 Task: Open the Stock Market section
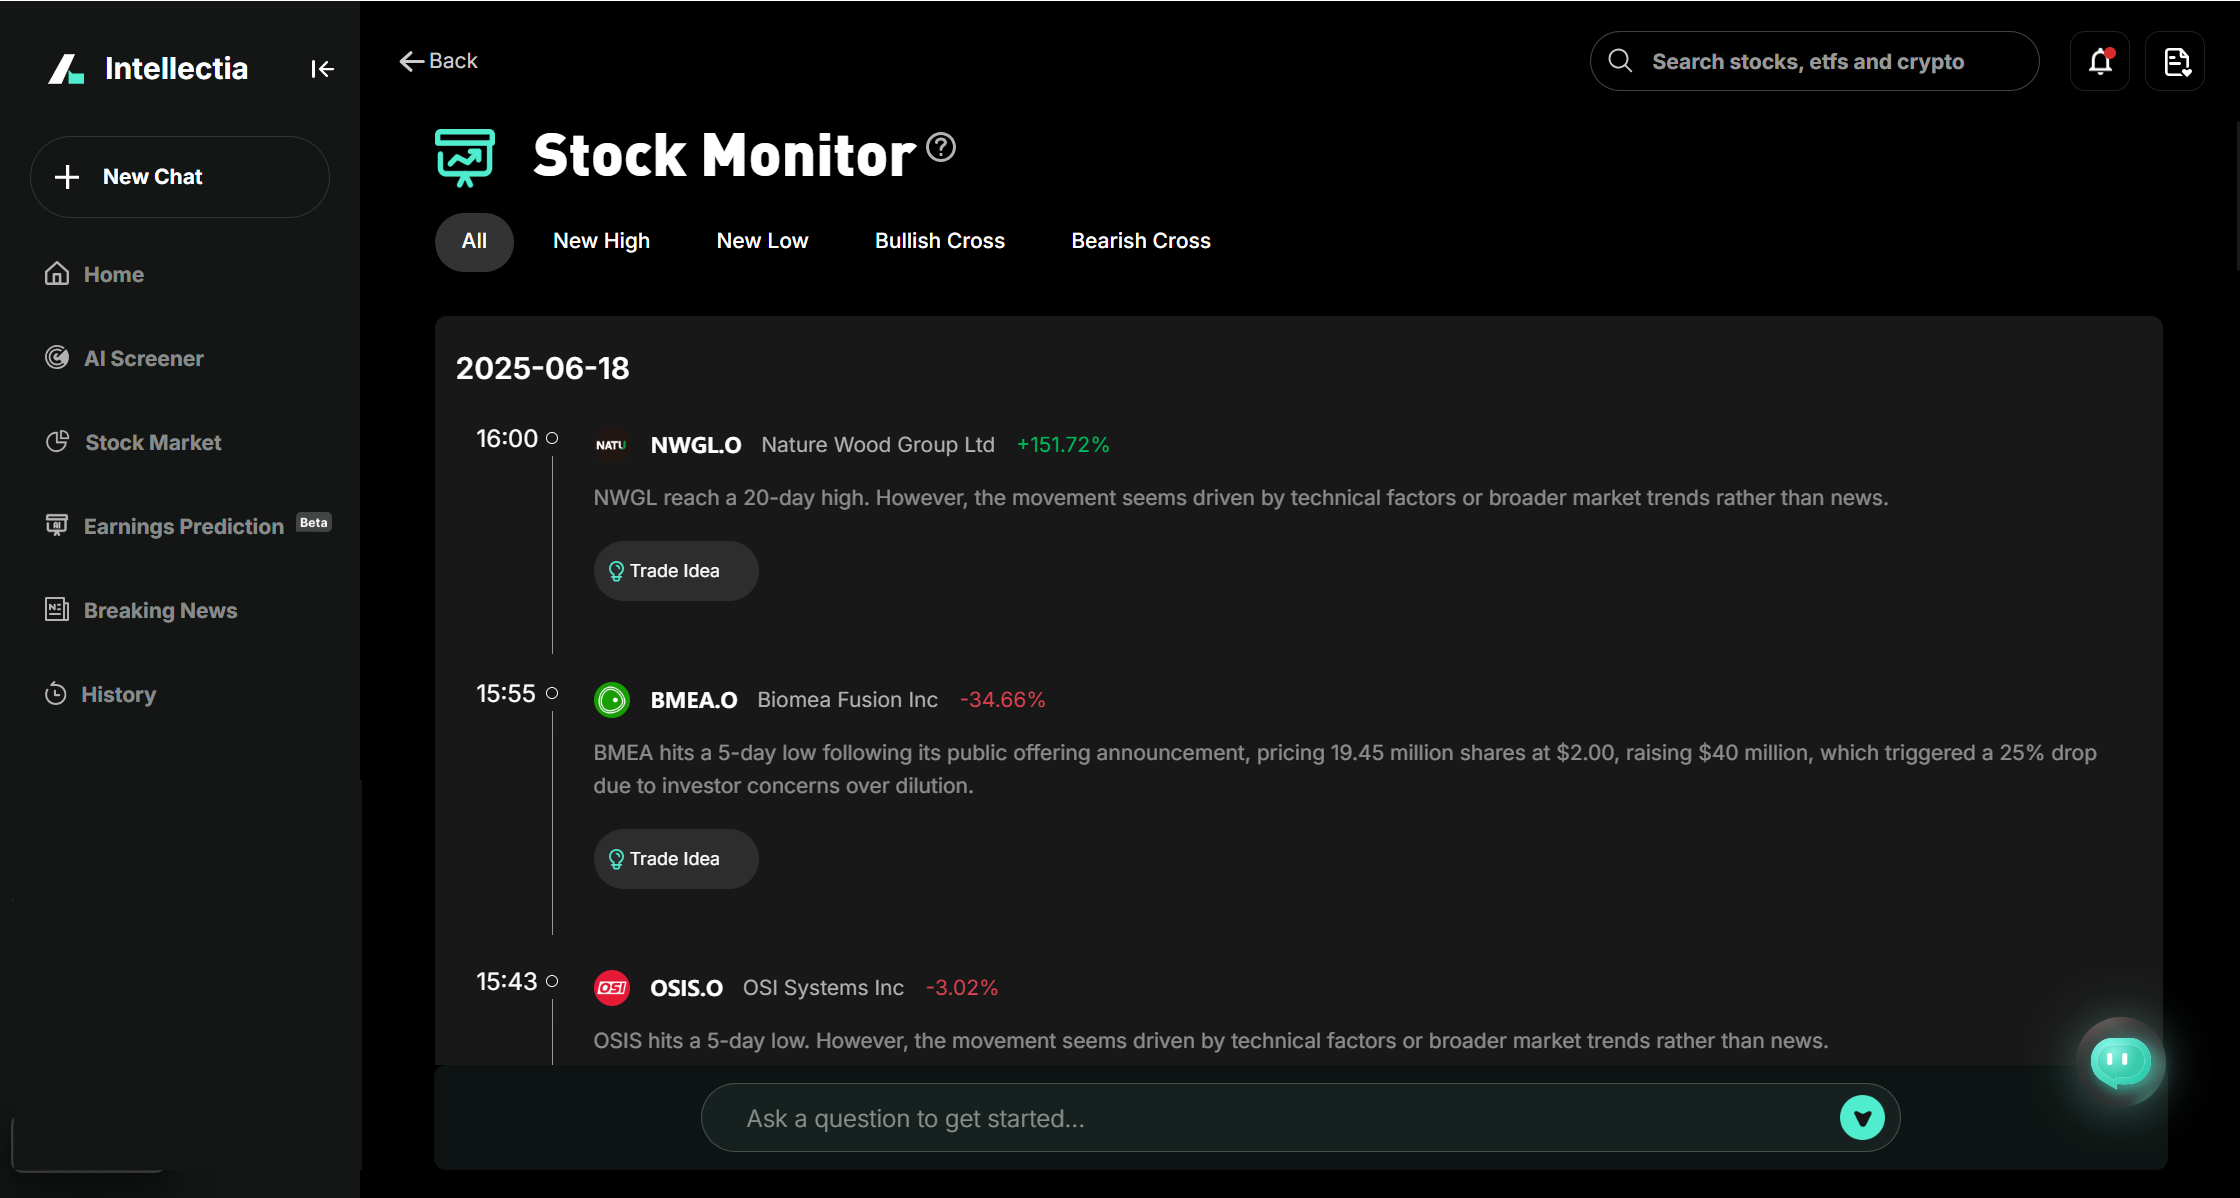point(152,442)
